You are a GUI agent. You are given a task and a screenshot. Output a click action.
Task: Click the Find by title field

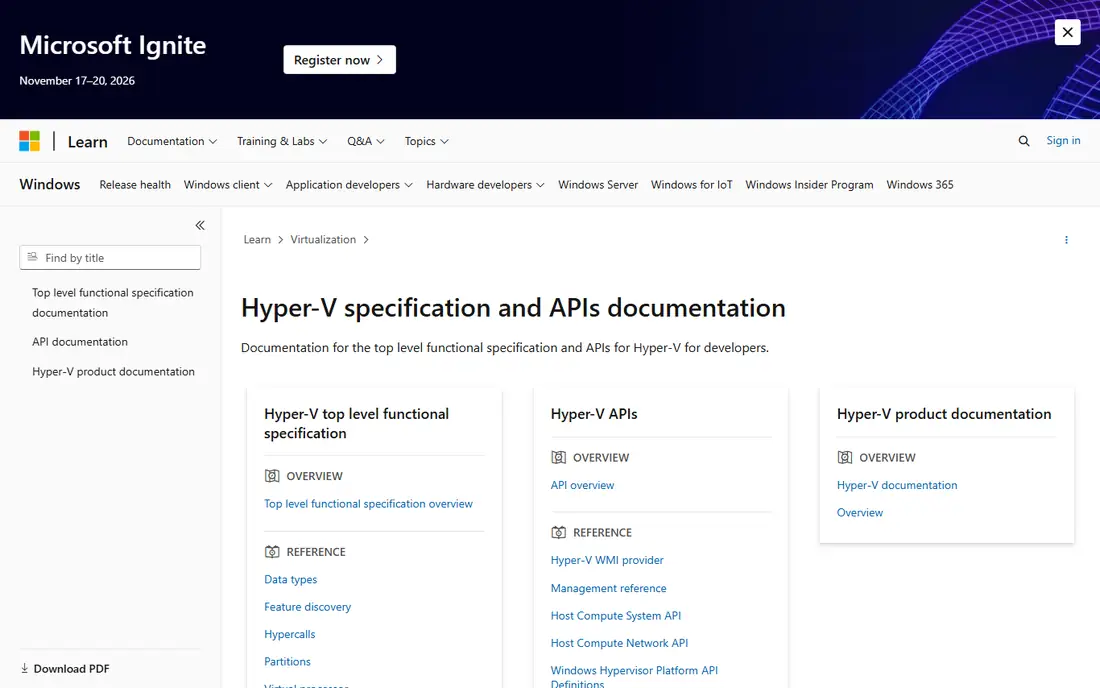pos(110,257)
